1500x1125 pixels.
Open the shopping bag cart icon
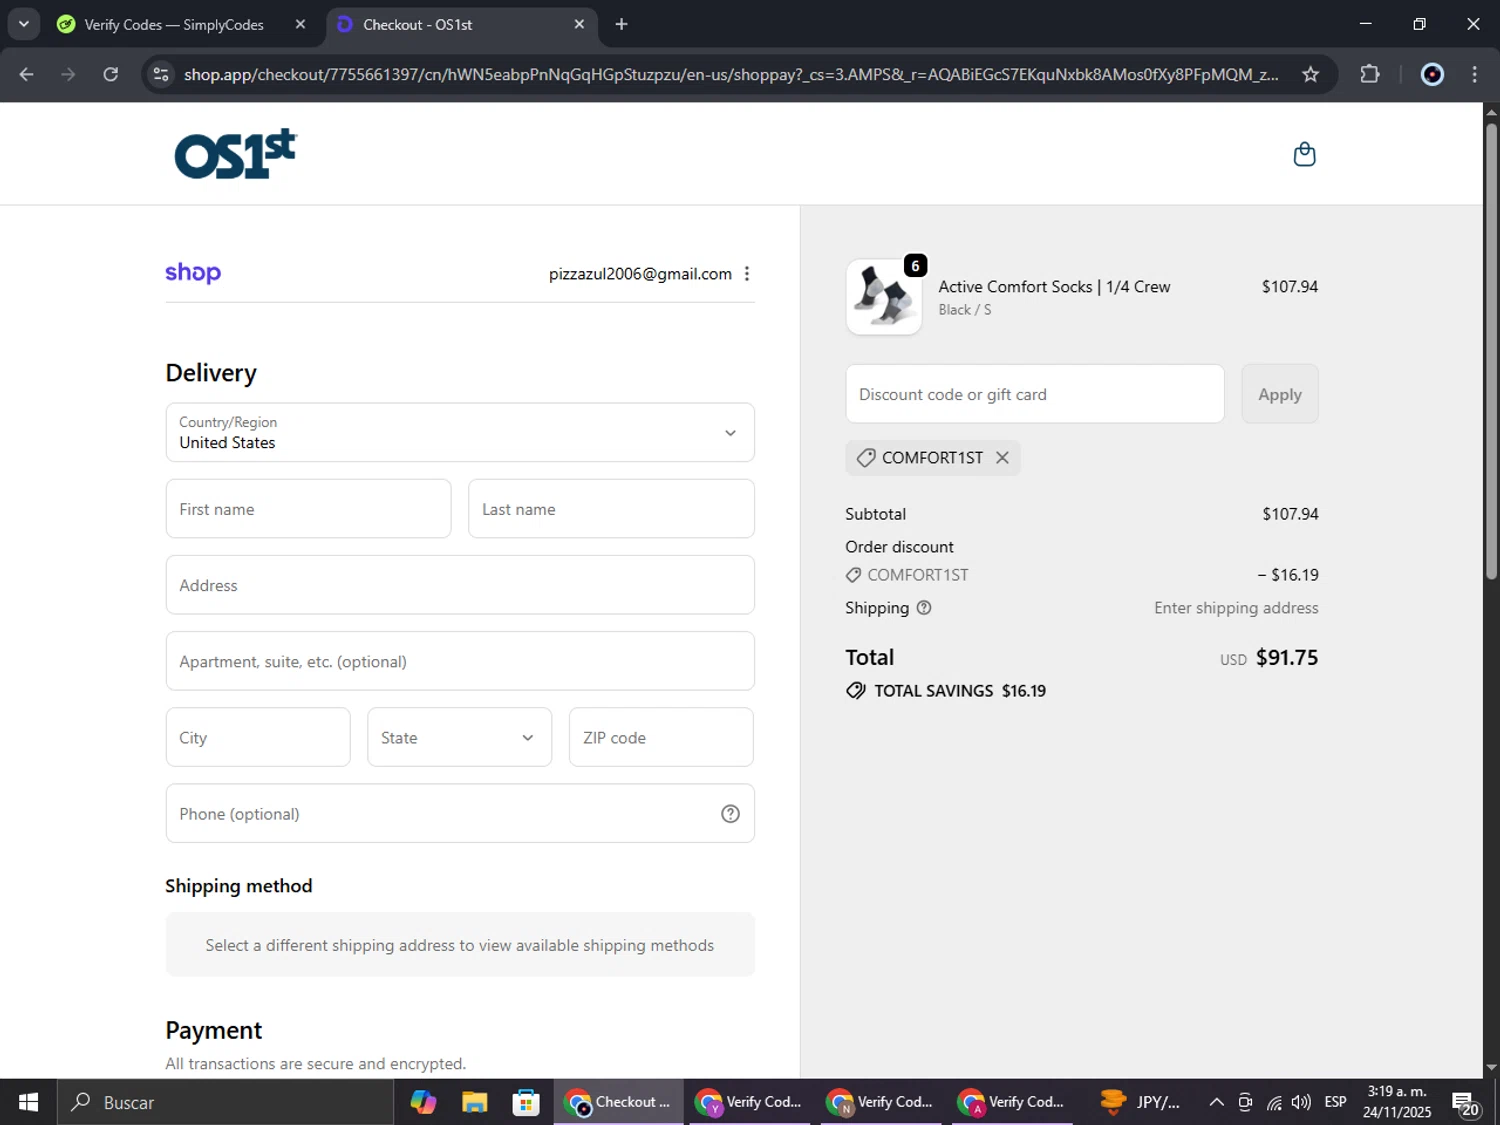pos(1304,154)
